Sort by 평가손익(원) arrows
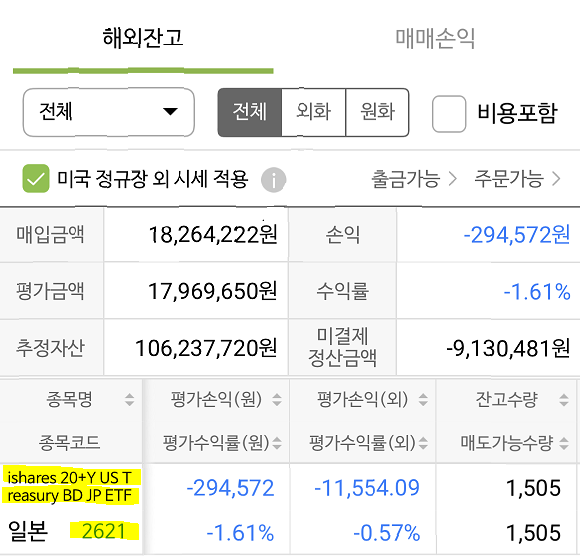The width and height of the screenshot is (580, 556). 277,400
